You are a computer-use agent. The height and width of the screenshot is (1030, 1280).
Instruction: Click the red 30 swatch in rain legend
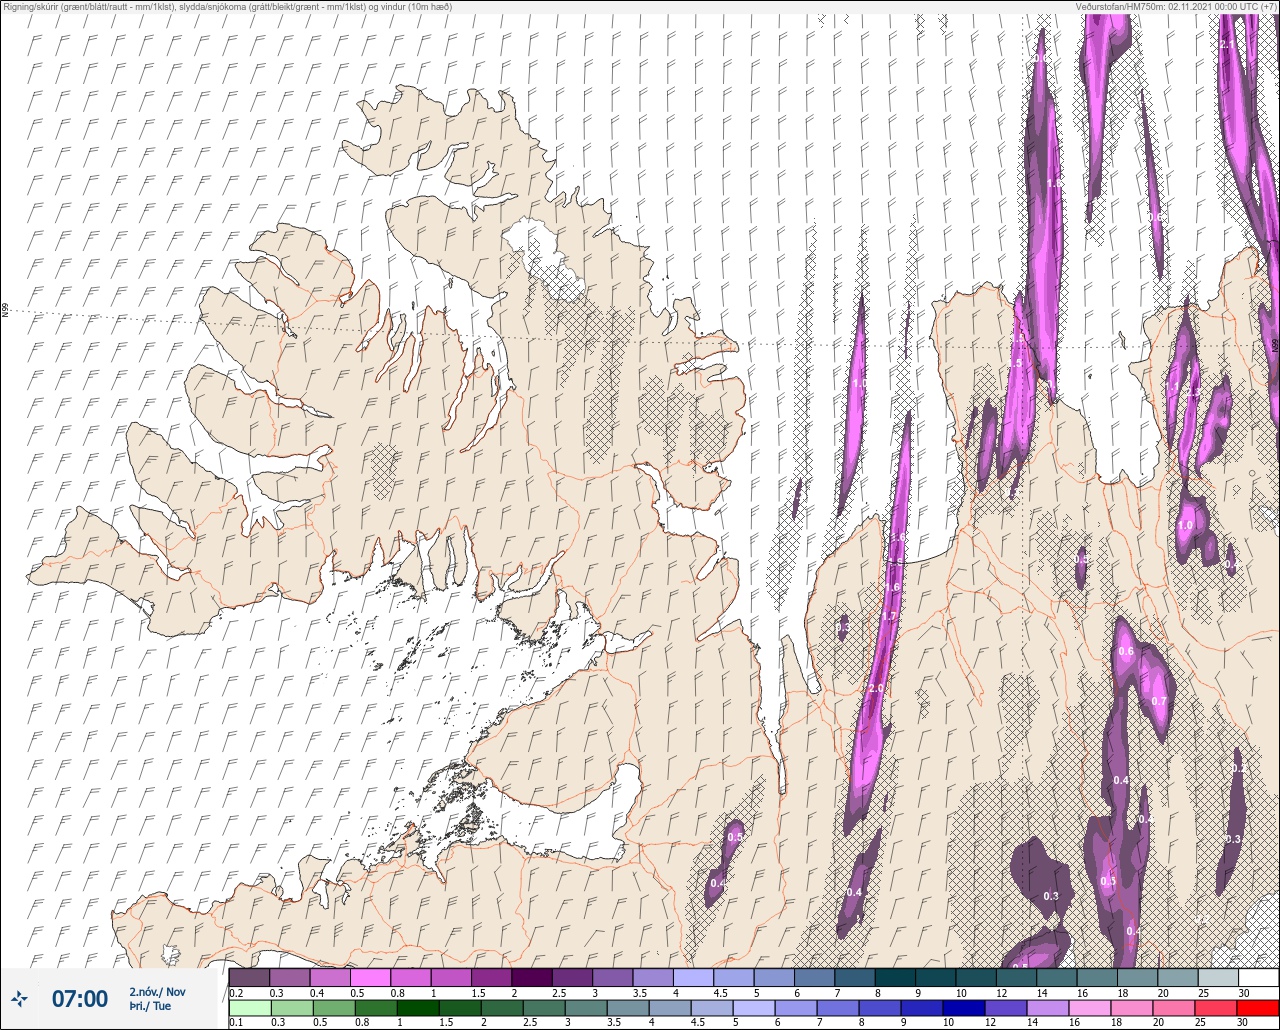click(x=1257, y=1007)
